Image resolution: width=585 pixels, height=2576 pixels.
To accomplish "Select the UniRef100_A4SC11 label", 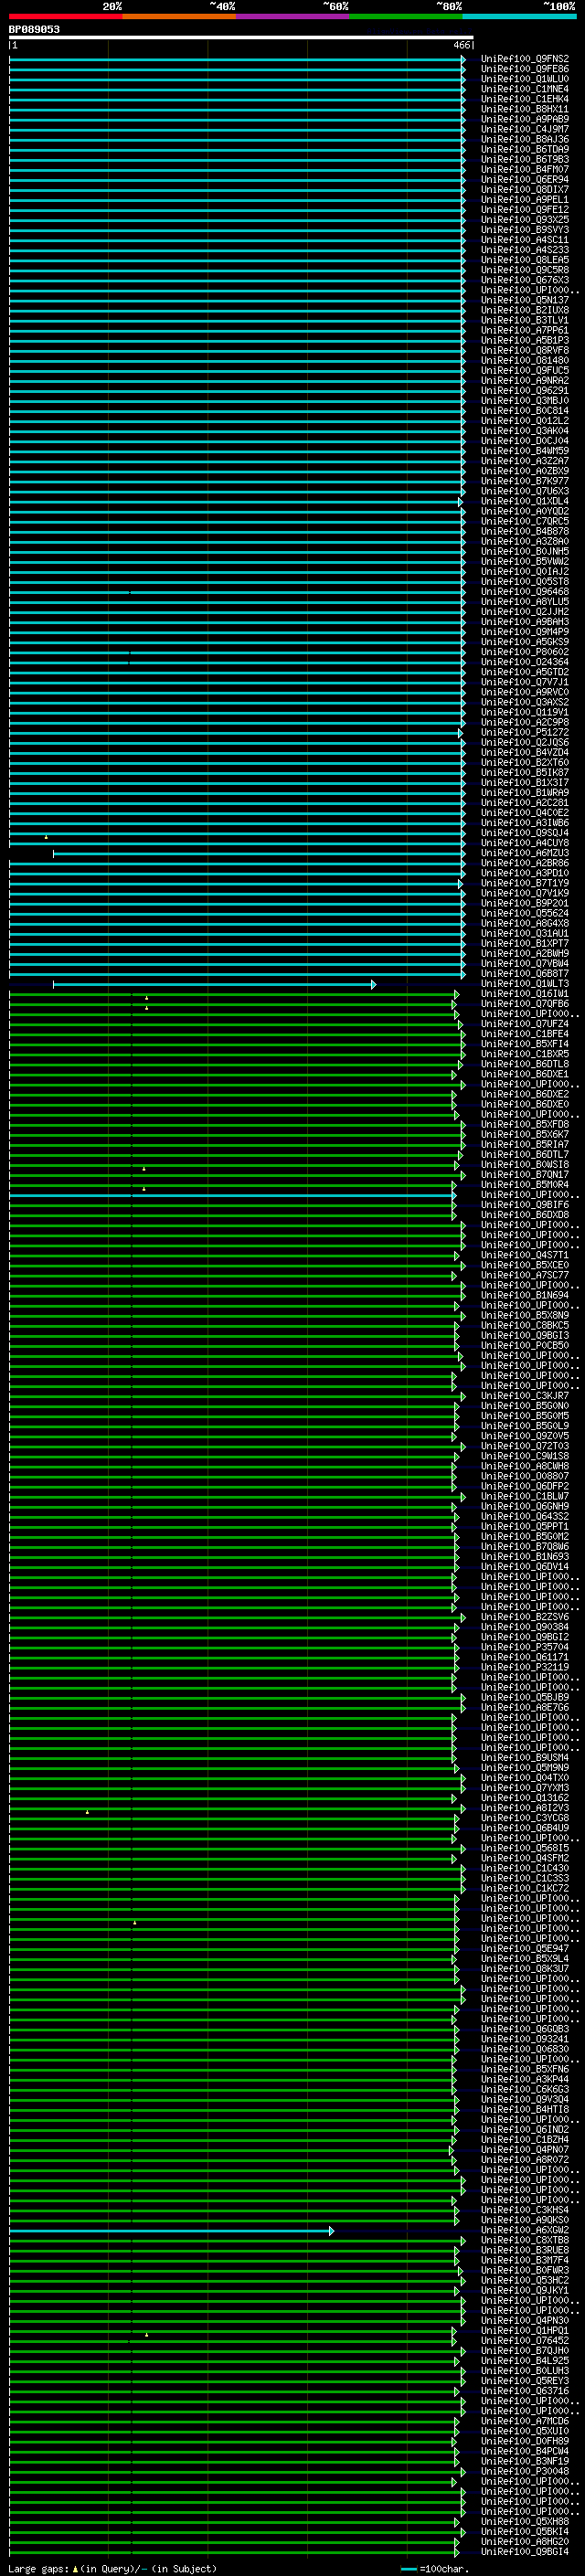I will click(x=524, y=240).
